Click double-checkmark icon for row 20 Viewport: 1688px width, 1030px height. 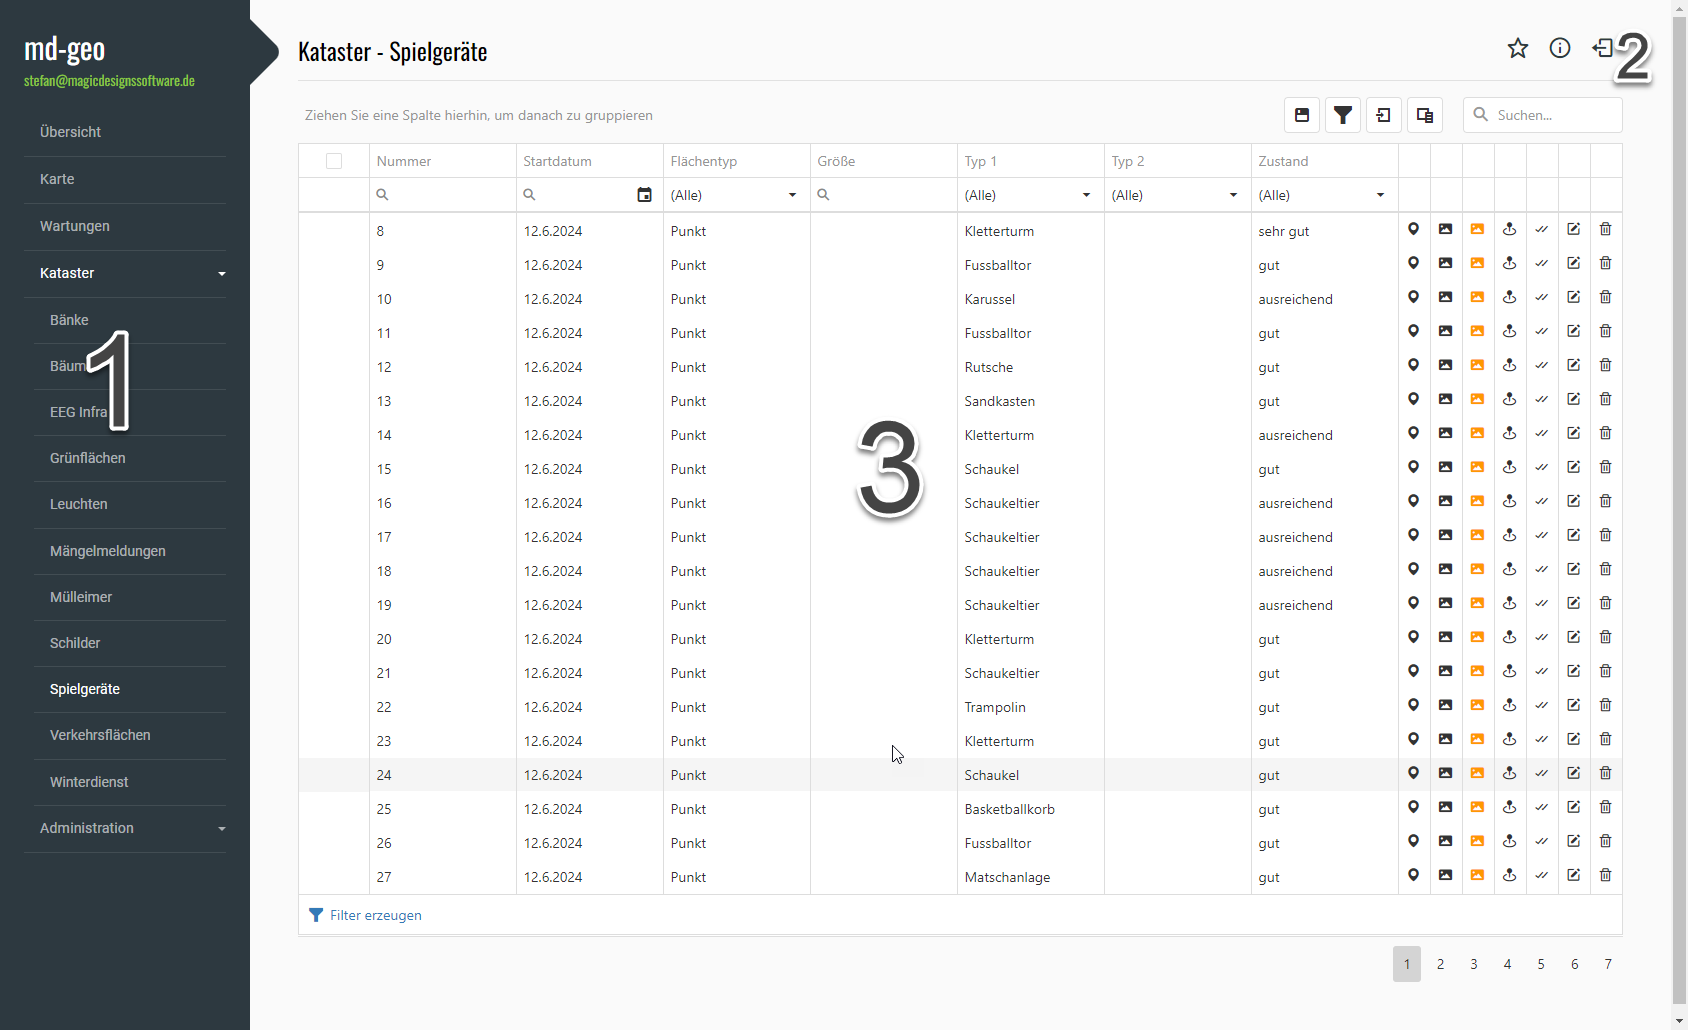coord(1541,638)
